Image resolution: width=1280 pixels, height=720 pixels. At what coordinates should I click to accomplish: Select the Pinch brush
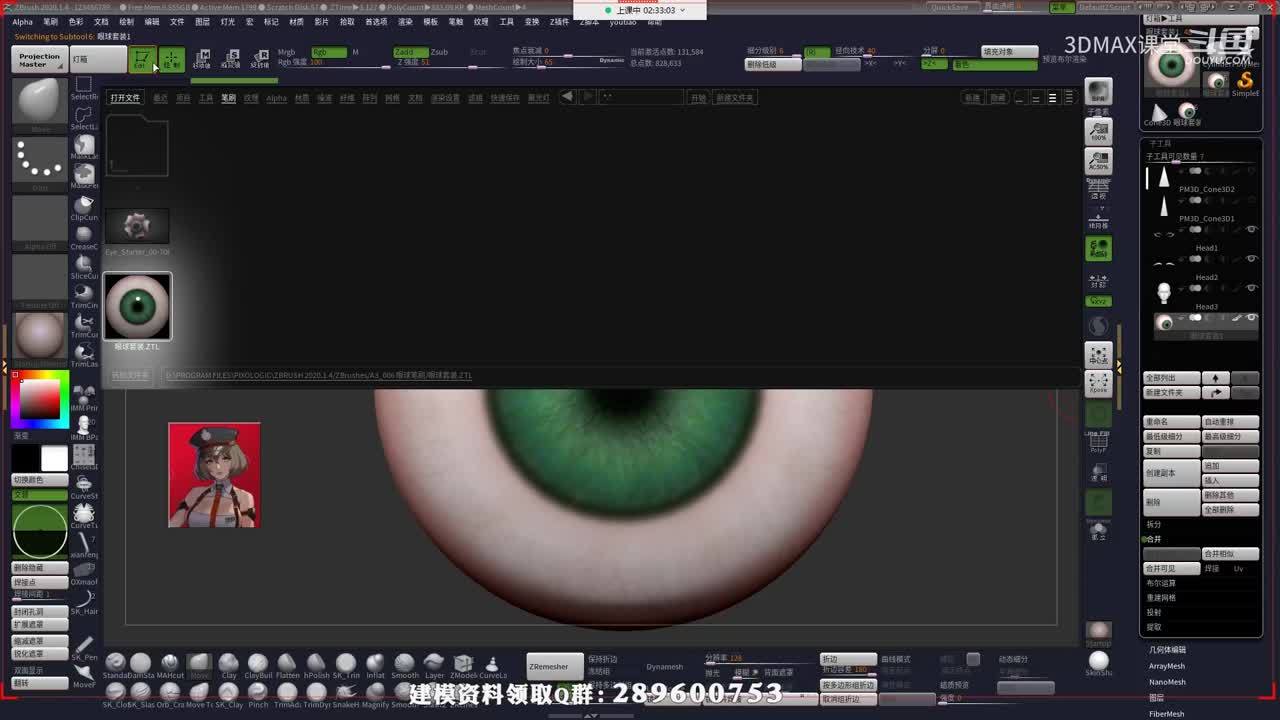click(258, 695)
